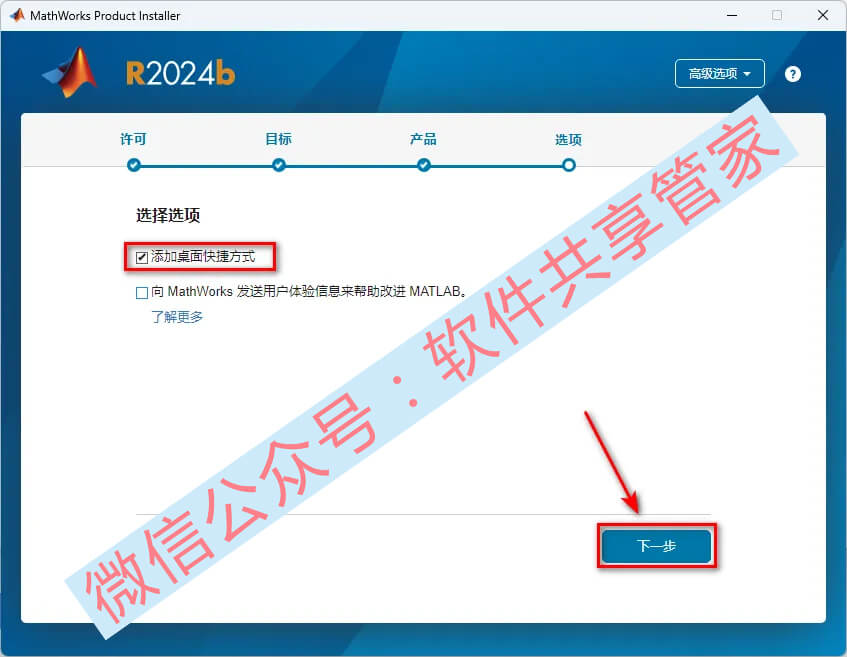847x657 pixels.
Task: Close the MathWorks Product Installer window
Action: 823,15
